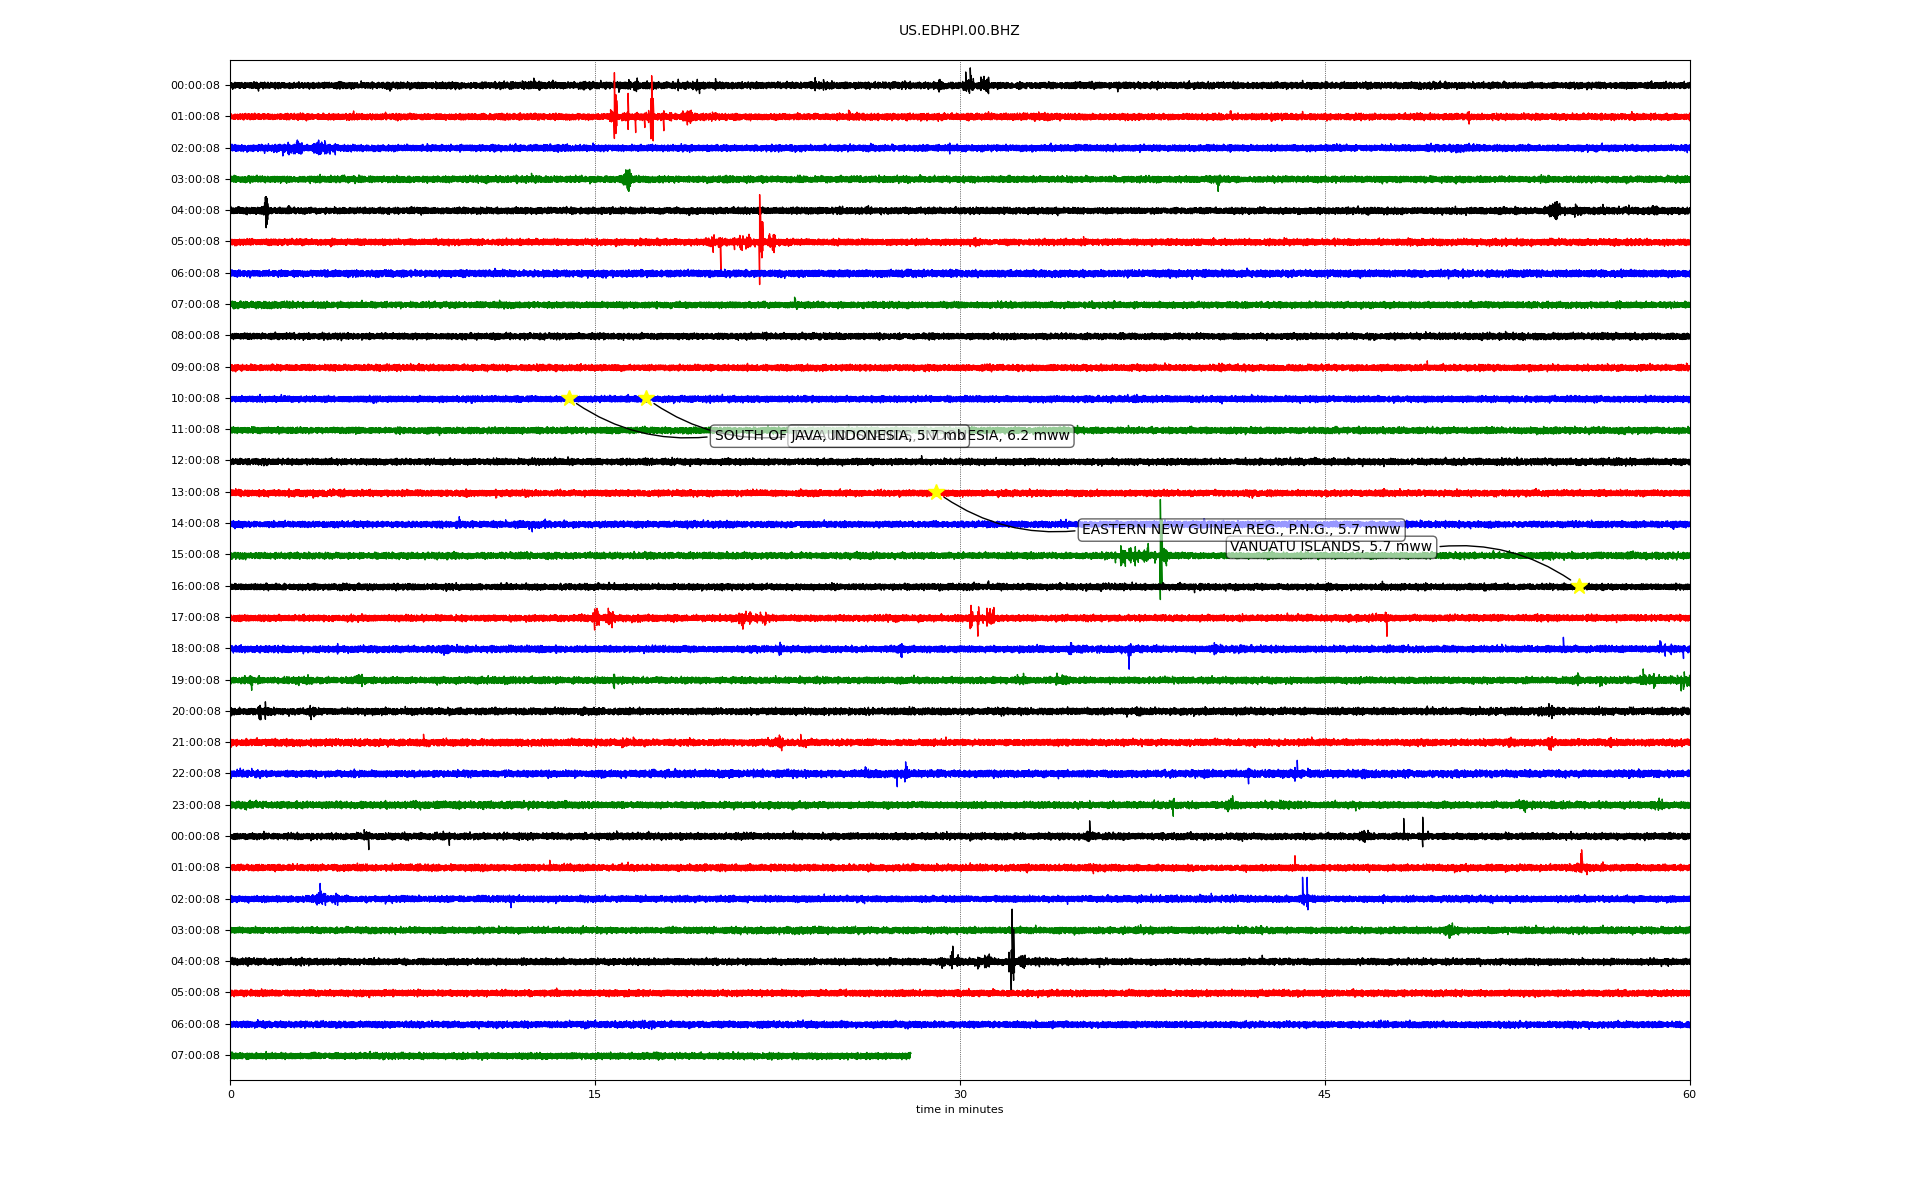Viewport: 1920px width, 1200px height.
Task: Click the 16:00:08 row time label
Action: coord(195,586)
